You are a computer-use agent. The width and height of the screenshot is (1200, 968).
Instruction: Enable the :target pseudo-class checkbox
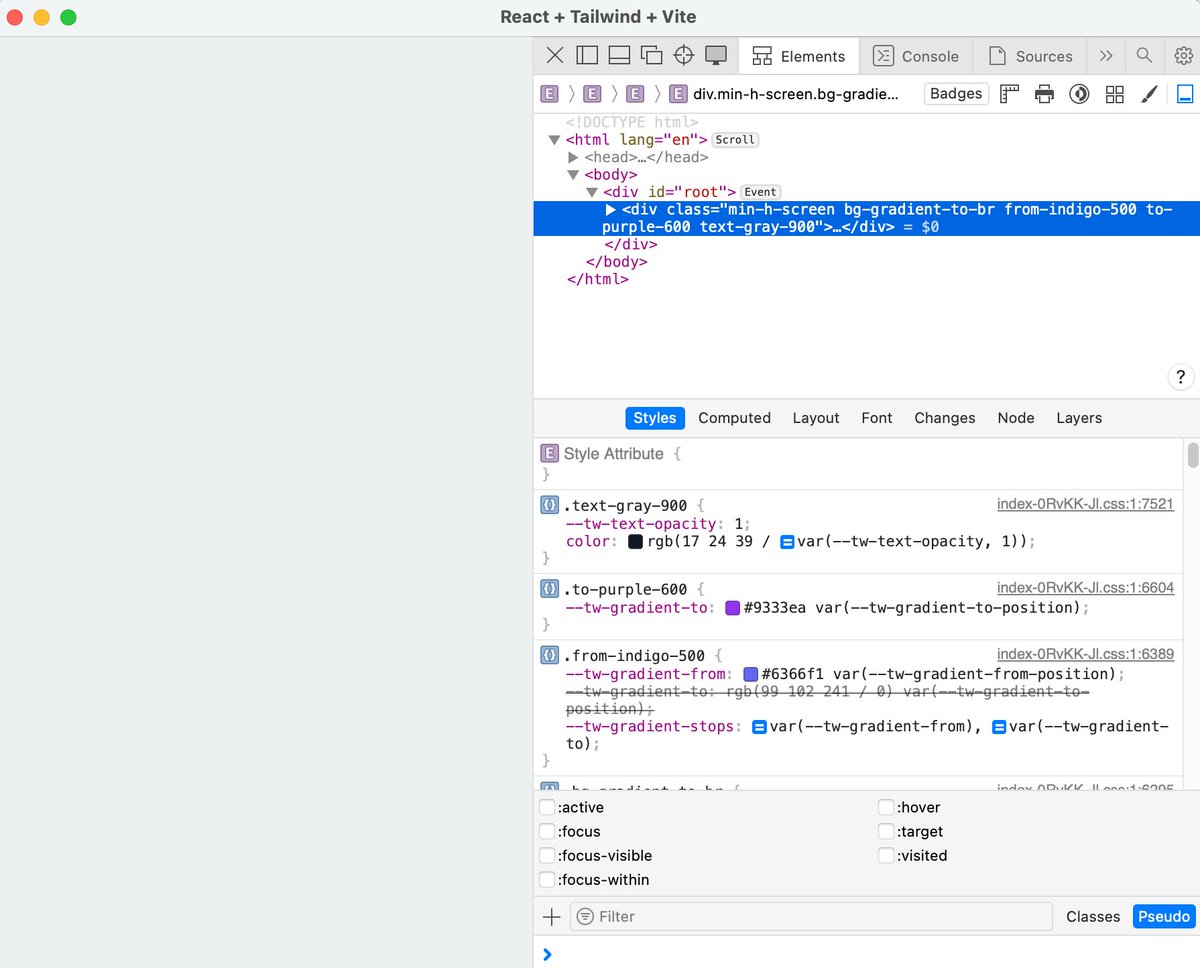tap(886, 831)
